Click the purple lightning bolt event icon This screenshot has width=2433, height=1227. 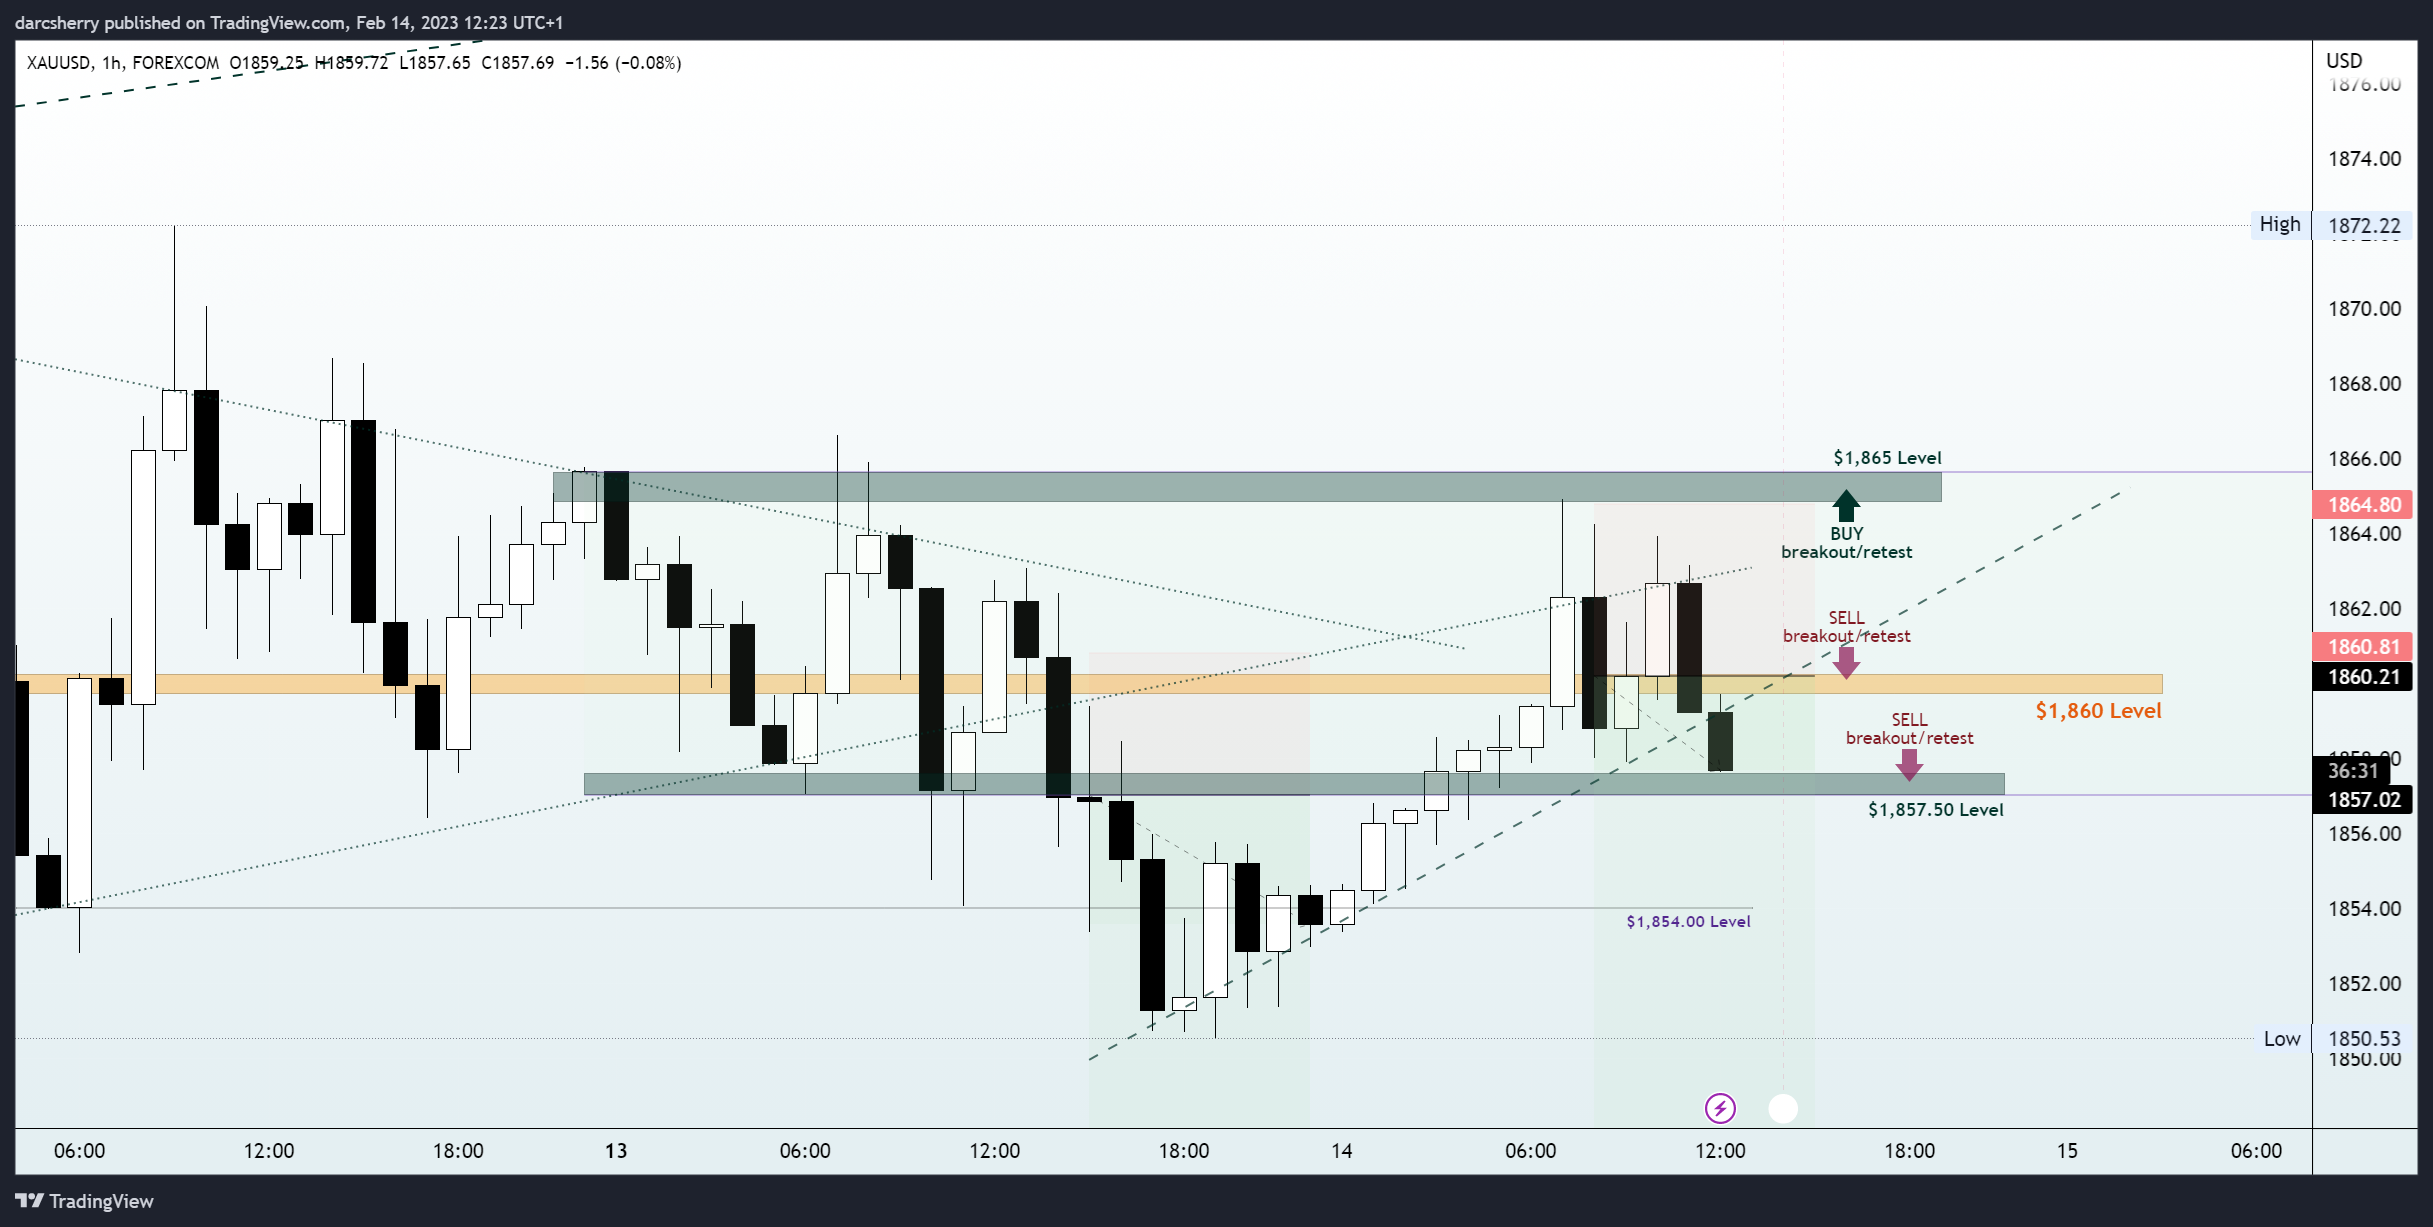[x=1720, y=1108]
